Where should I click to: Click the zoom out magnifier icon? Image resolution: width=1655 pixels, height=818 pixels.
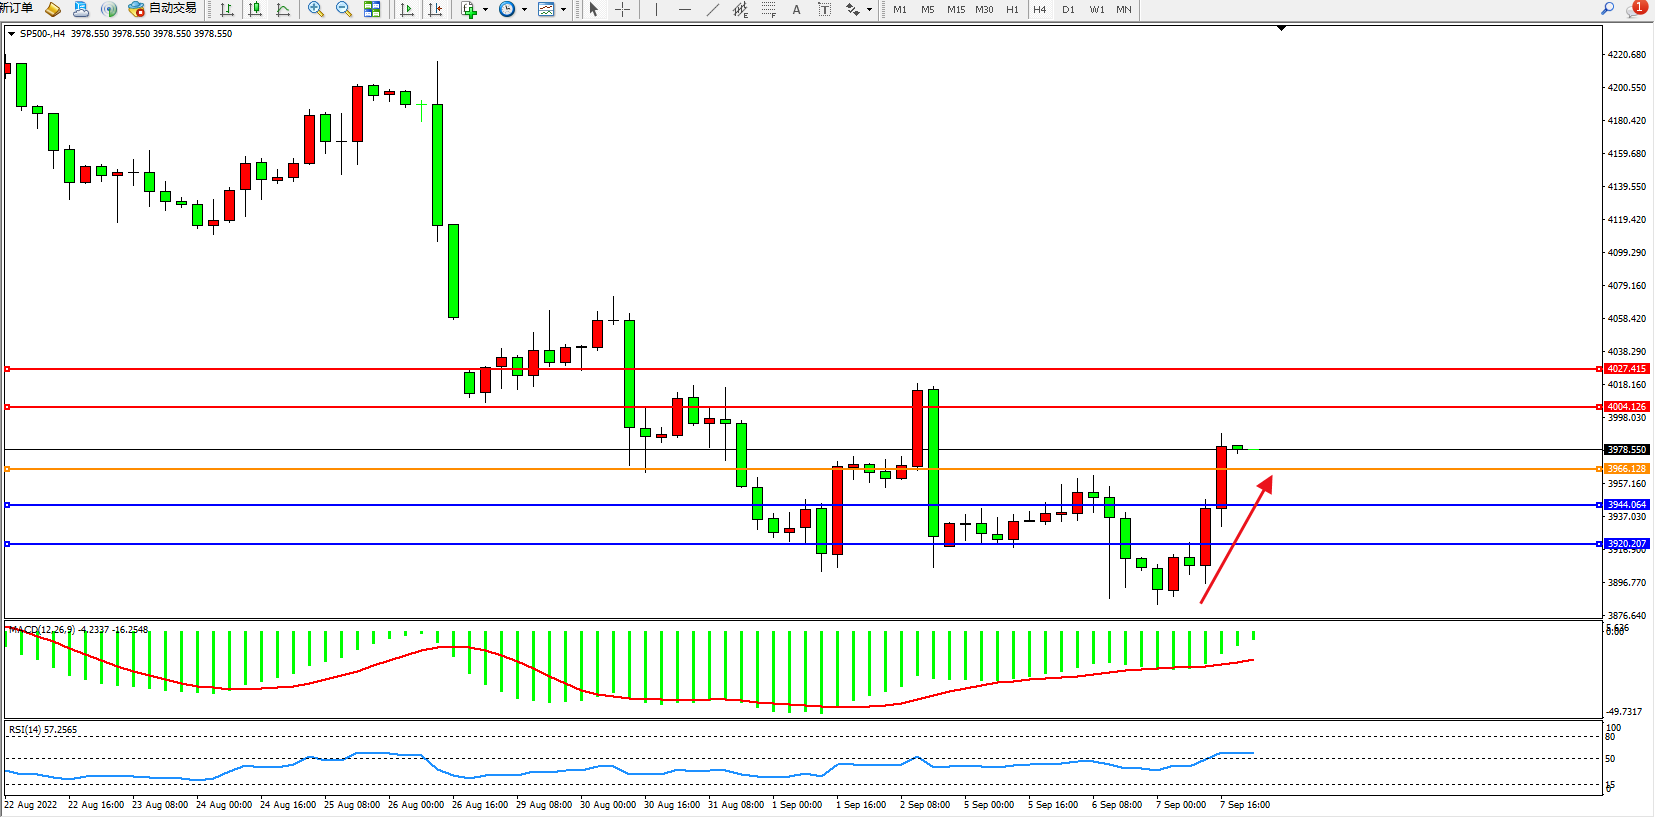[344, 9]
